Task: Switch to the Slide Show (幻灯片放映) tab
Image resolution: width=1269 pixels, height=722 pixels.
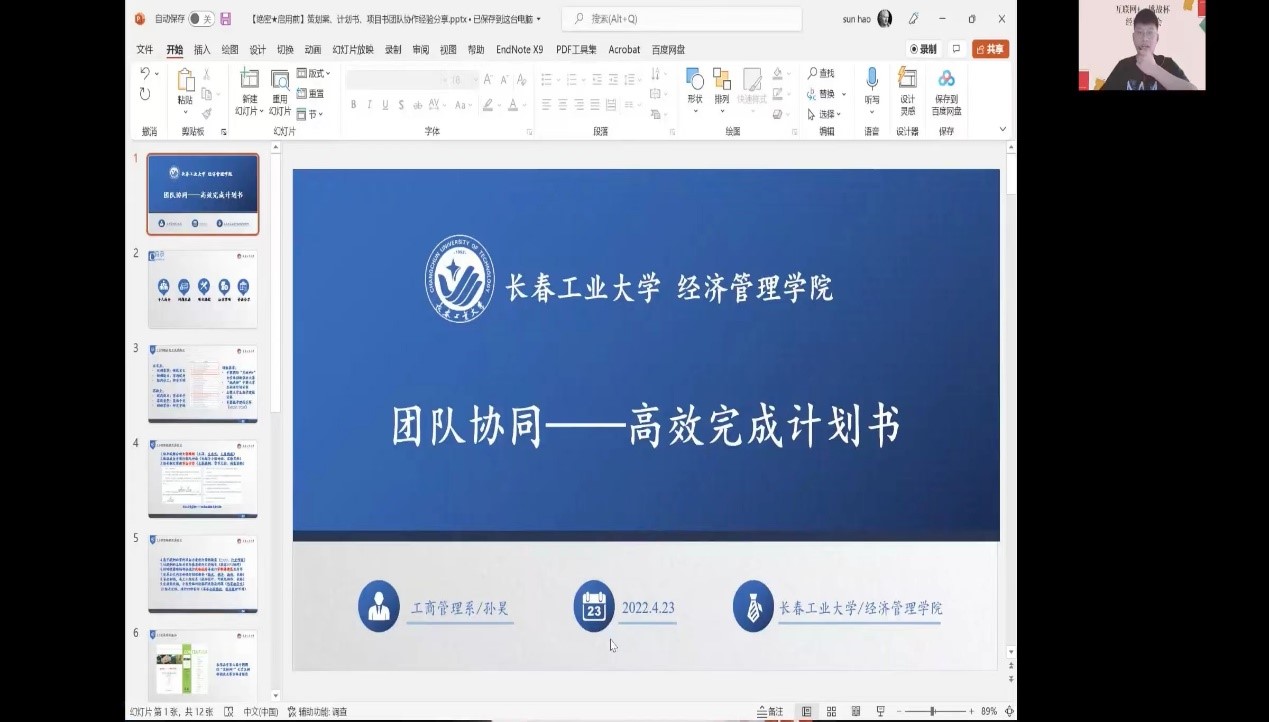Action: [x=353, y=49]
